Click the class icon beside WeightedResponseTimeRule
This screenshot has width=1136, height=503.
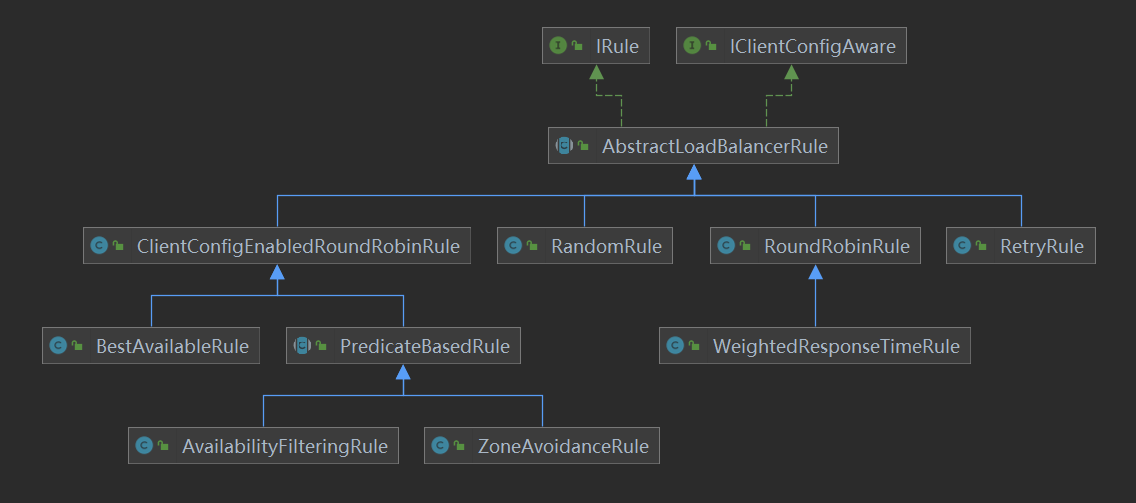(x=675, y=347)
